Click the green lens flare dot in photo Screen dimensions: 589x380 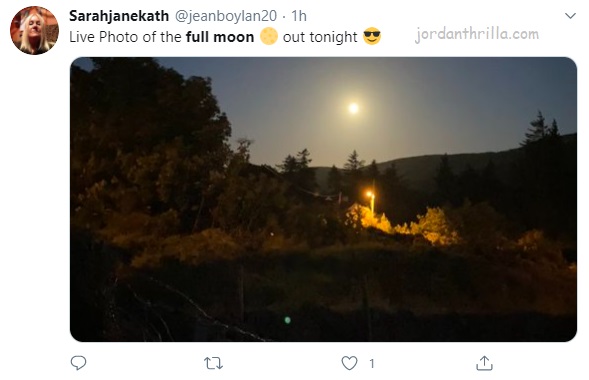(287, 320)
